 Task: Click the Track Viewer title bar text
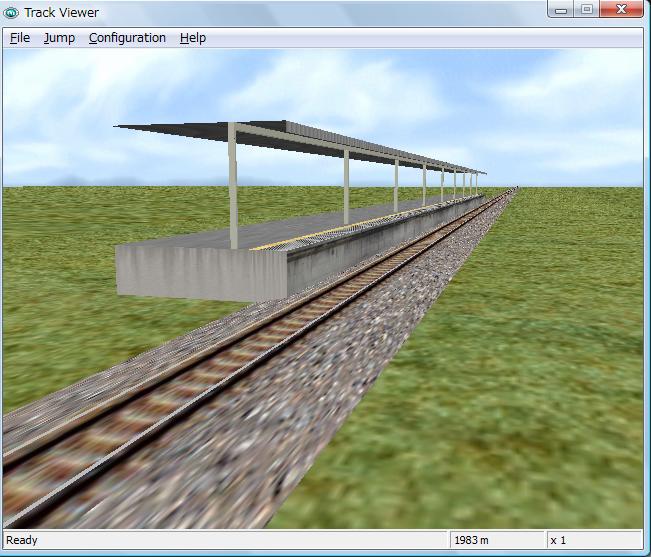62,12
